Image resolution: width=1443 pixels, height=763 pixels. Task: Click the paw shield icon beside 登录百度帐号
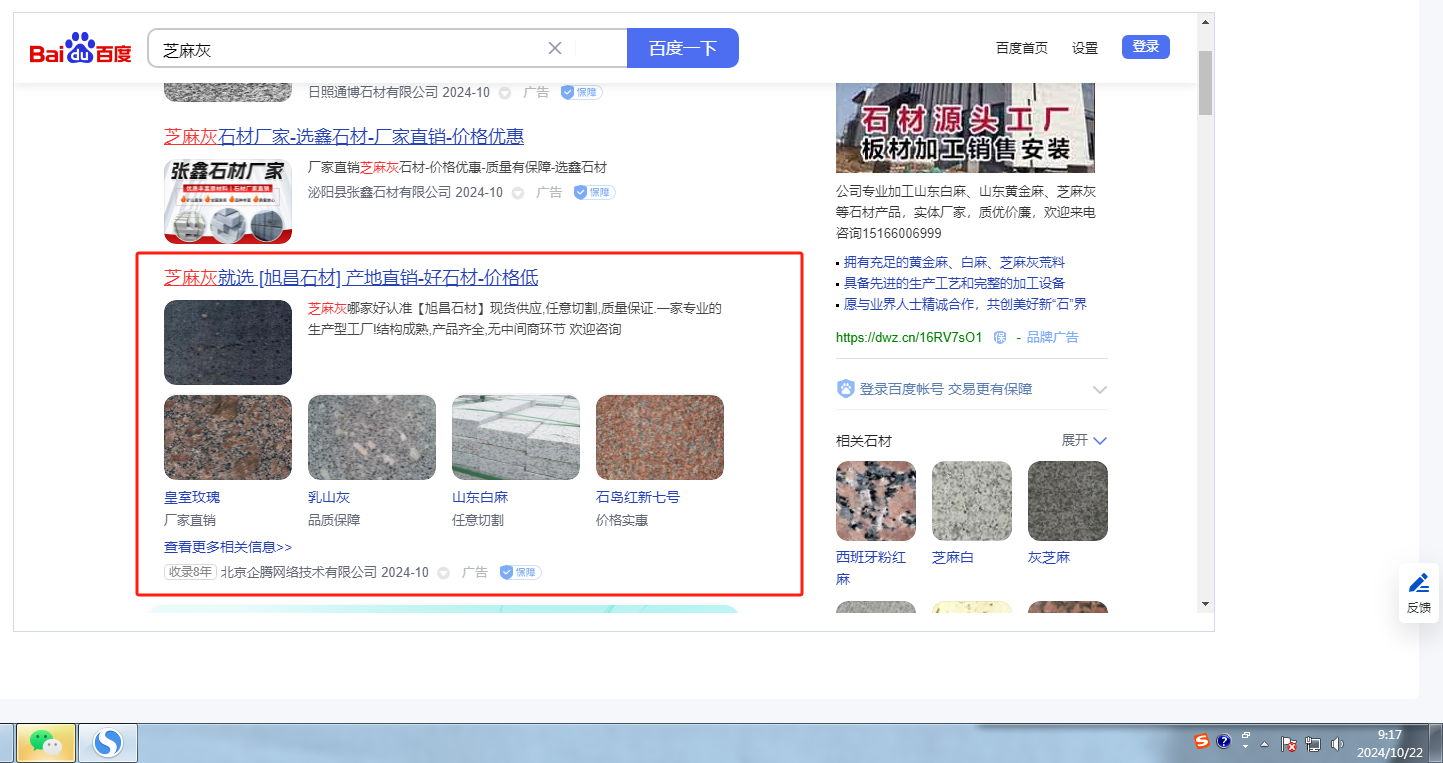(846, 389)
